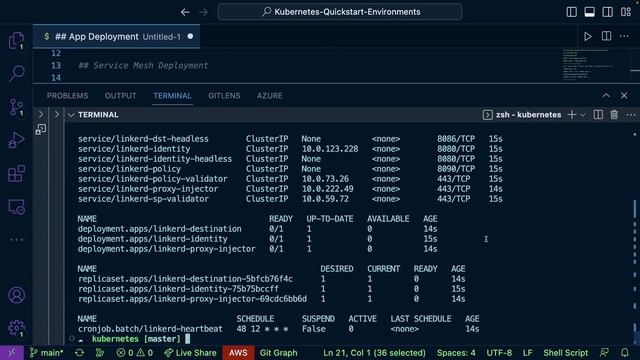Show additional activity bar views ellipsis
The width and height of the screenshot is (640, 360).
(x=16, y=240)
